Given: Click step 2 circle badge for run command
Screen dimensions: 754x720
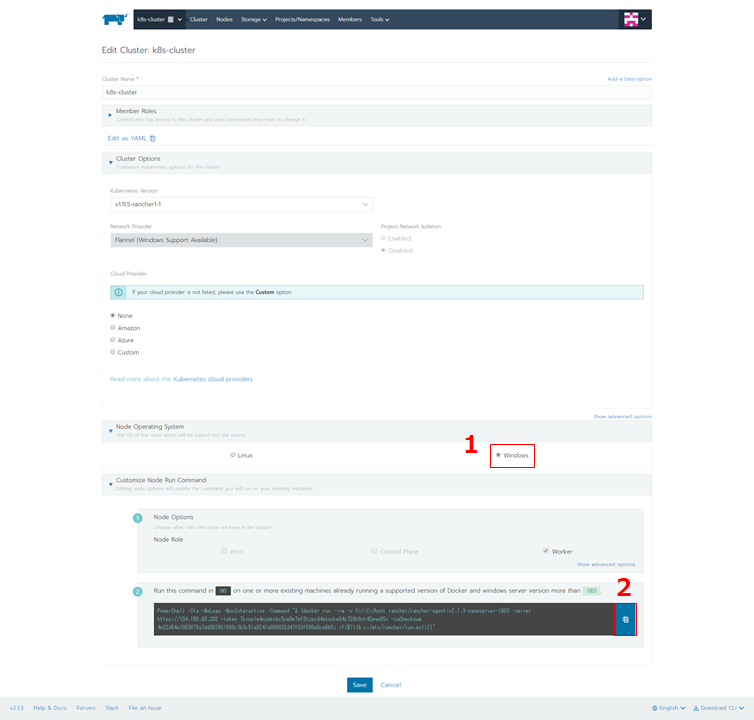Looking at the screenshot, I should [138, 592].
